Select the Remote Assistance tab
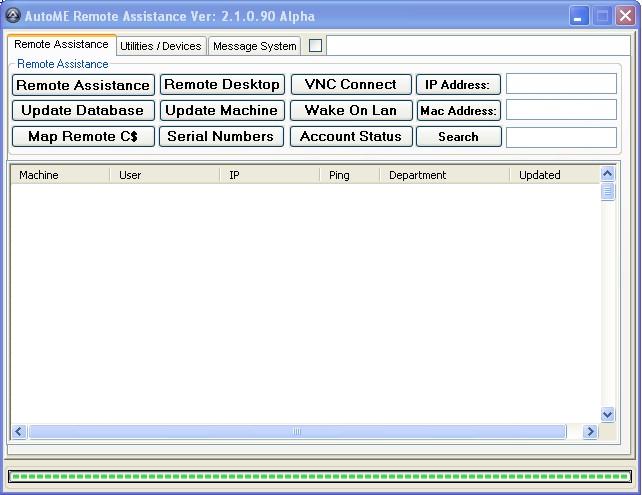This screenshot has width=642, height=495. tap(61, 45)
